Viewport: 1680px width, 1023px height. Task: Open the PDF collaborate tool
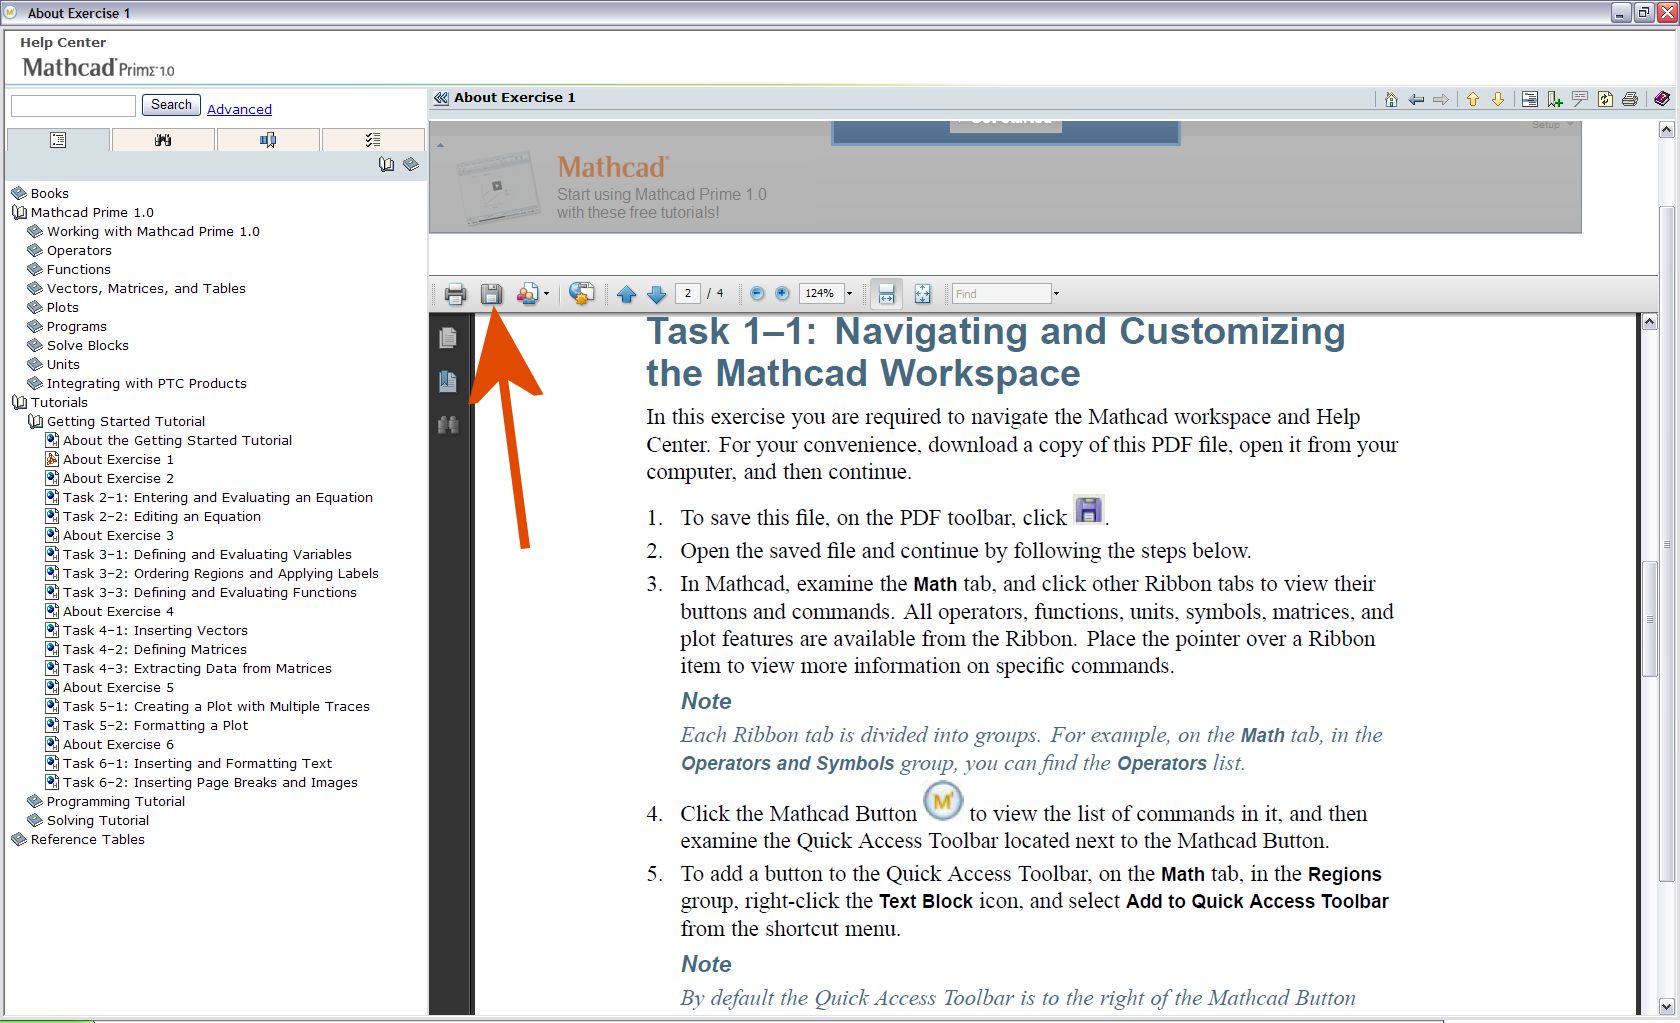(x=527, y=294)
